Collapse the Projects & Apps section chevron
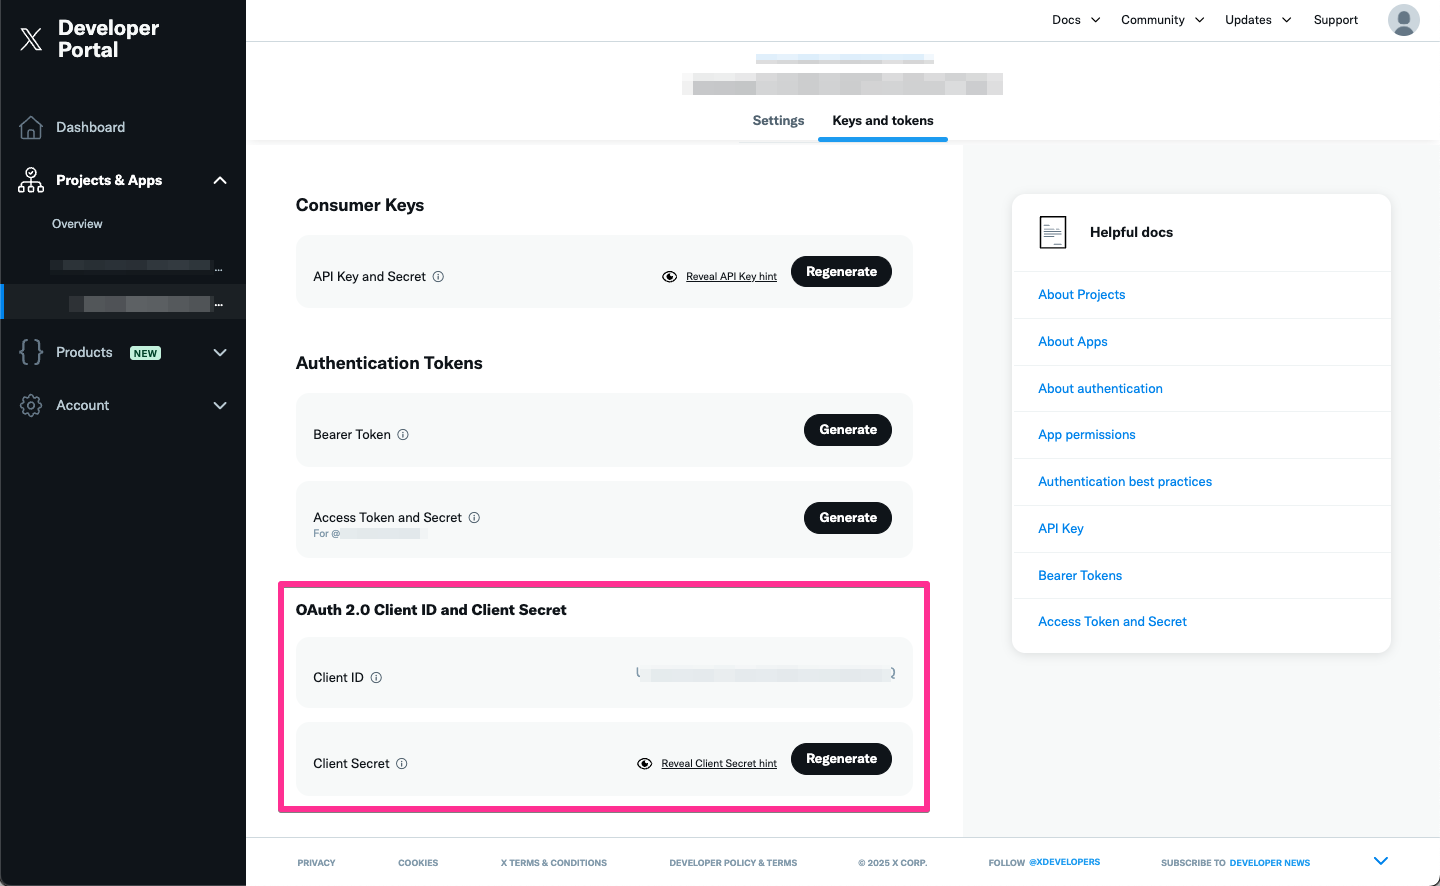The width and height of the screenshot is (1440, 886). [x=220, y=180]
